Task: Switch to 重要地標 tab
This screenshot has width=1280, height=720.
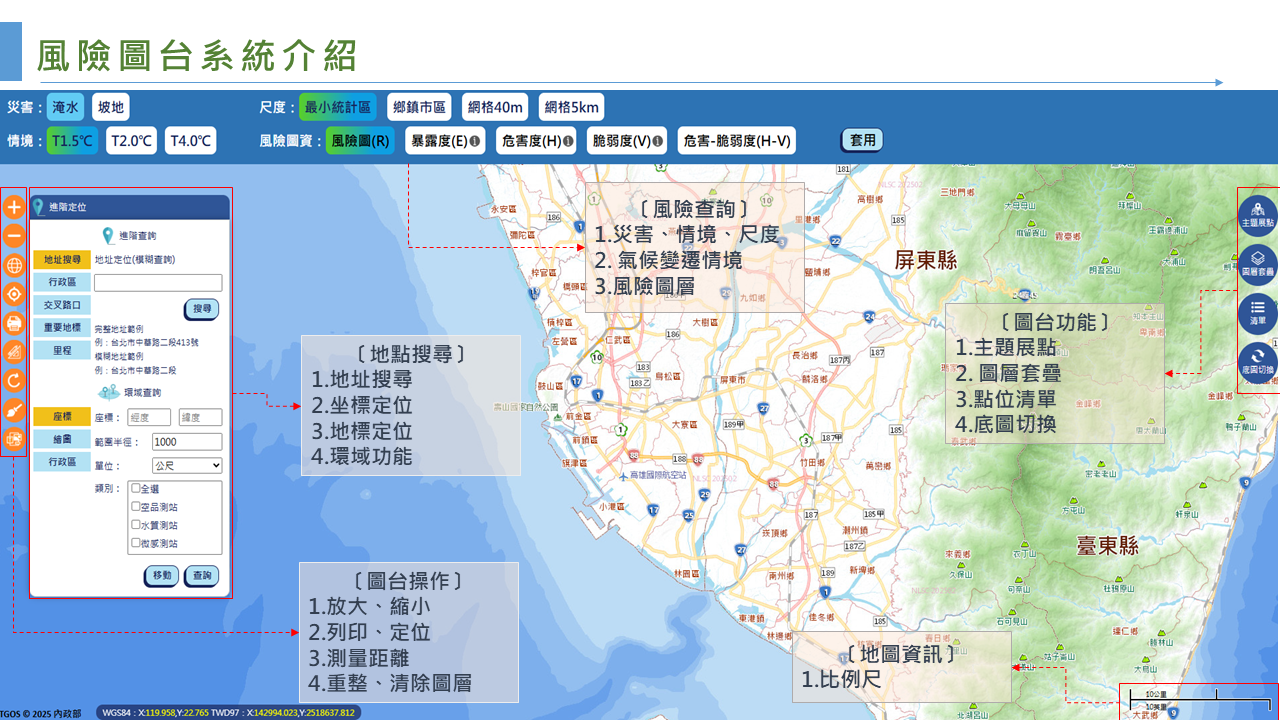Action: (62, 328)
